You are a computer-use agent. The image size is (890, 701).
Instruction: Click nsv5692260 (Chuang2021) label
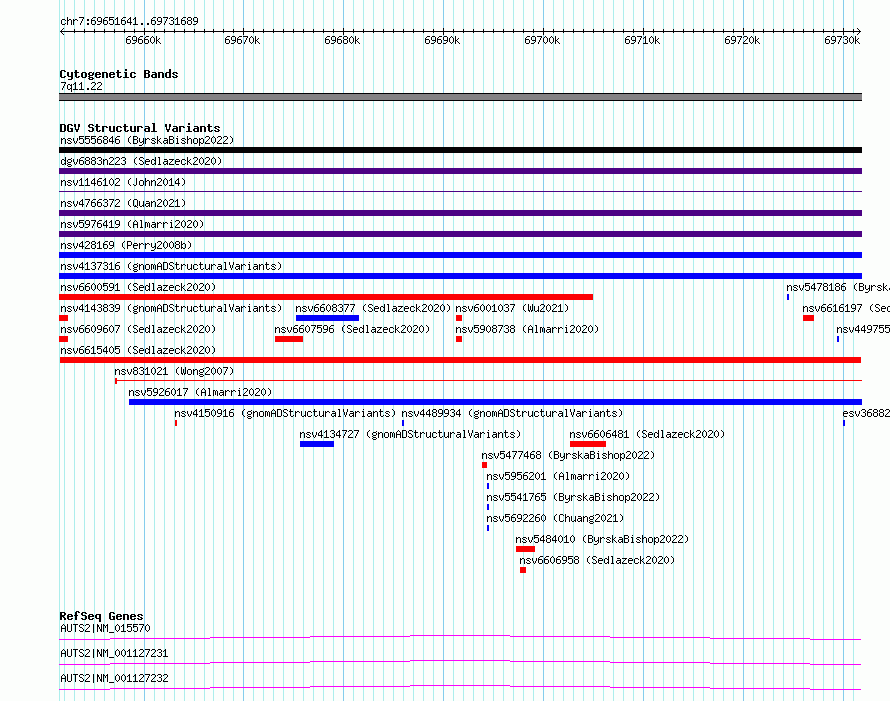[x=555, y=518]
